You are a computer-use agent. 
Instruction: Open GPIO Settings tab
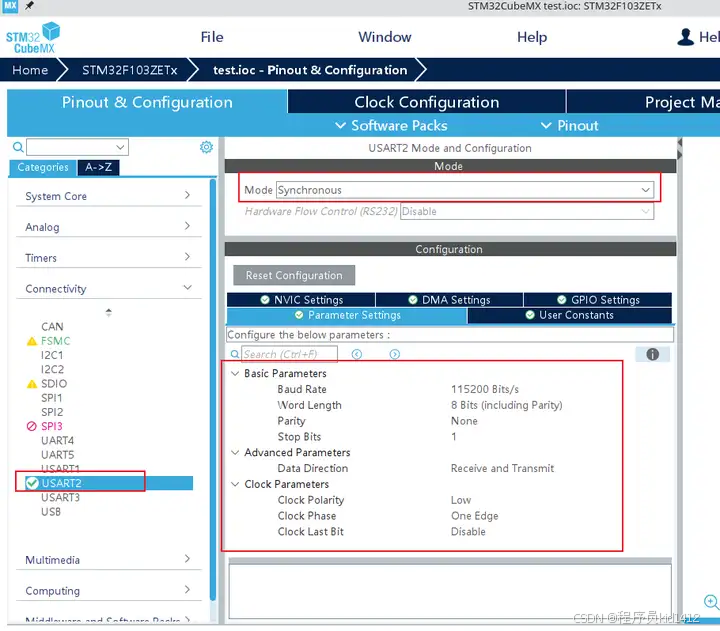pos(598,300)
